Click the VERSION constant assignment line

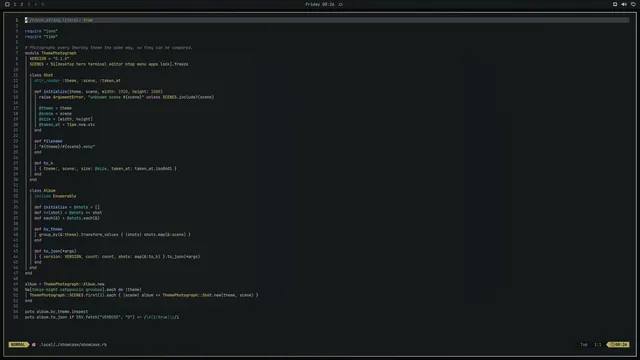click(49, 58)
